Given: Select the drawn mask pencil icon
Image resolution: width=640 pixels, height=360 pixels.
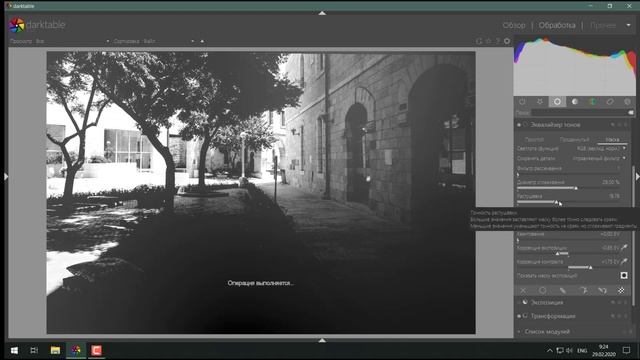Looking at the screenshot, I should (562, 290).
